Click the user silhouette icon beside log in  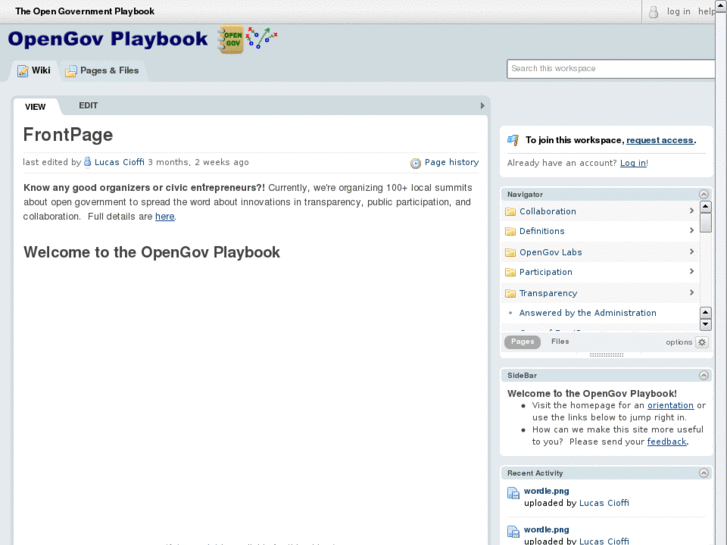click(x=653, y=12)
